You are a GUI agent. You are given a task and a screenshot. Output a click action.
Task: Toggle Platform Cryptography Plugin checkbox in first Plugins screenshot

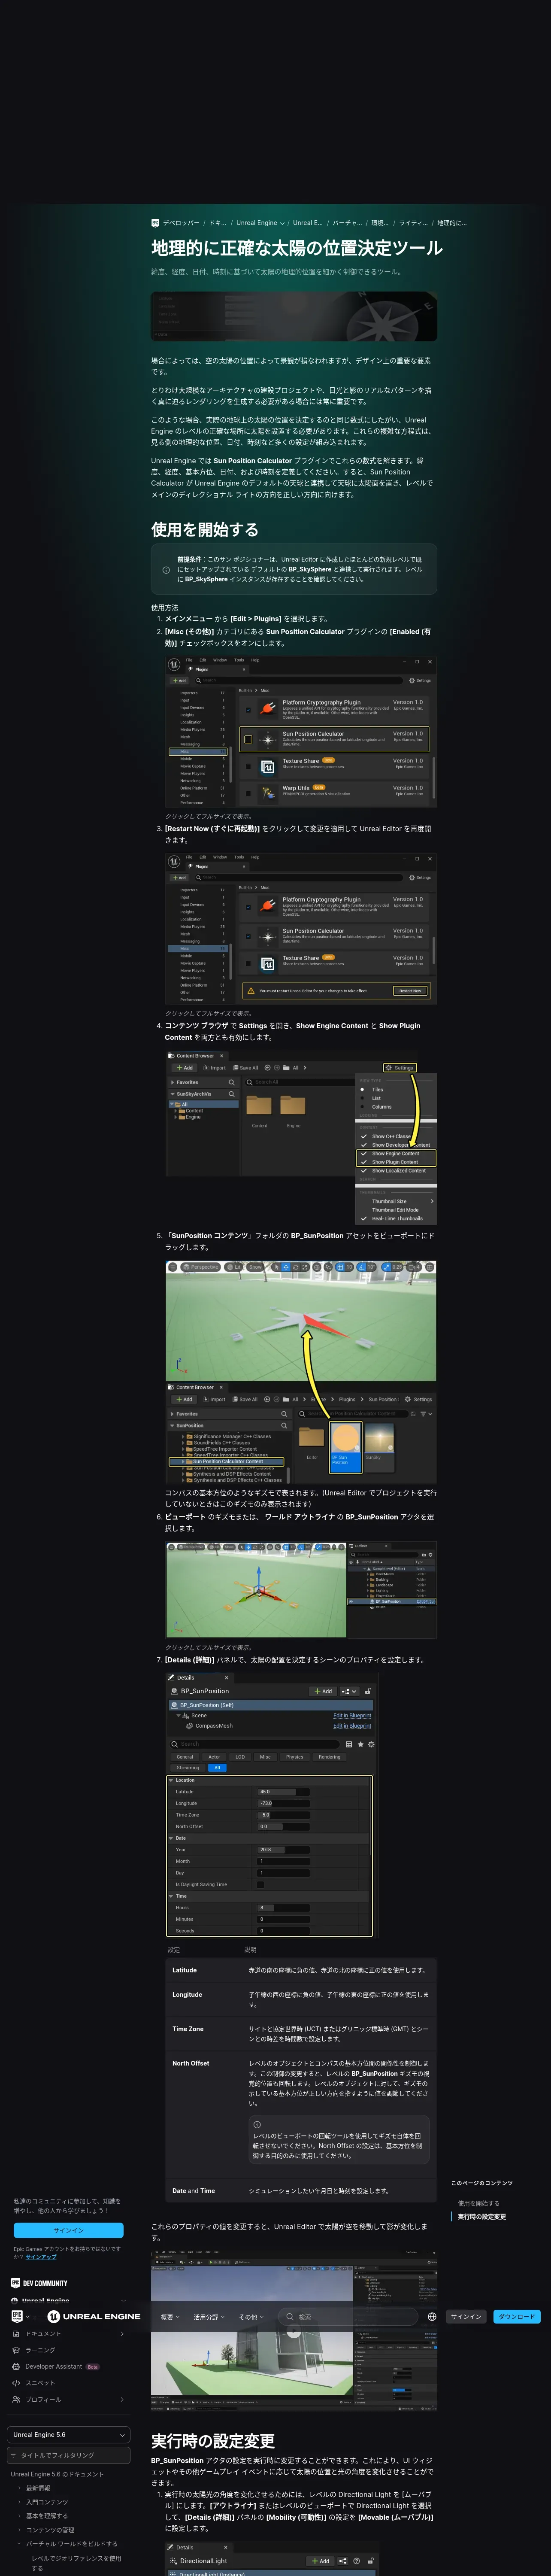[x=248, y=710]
